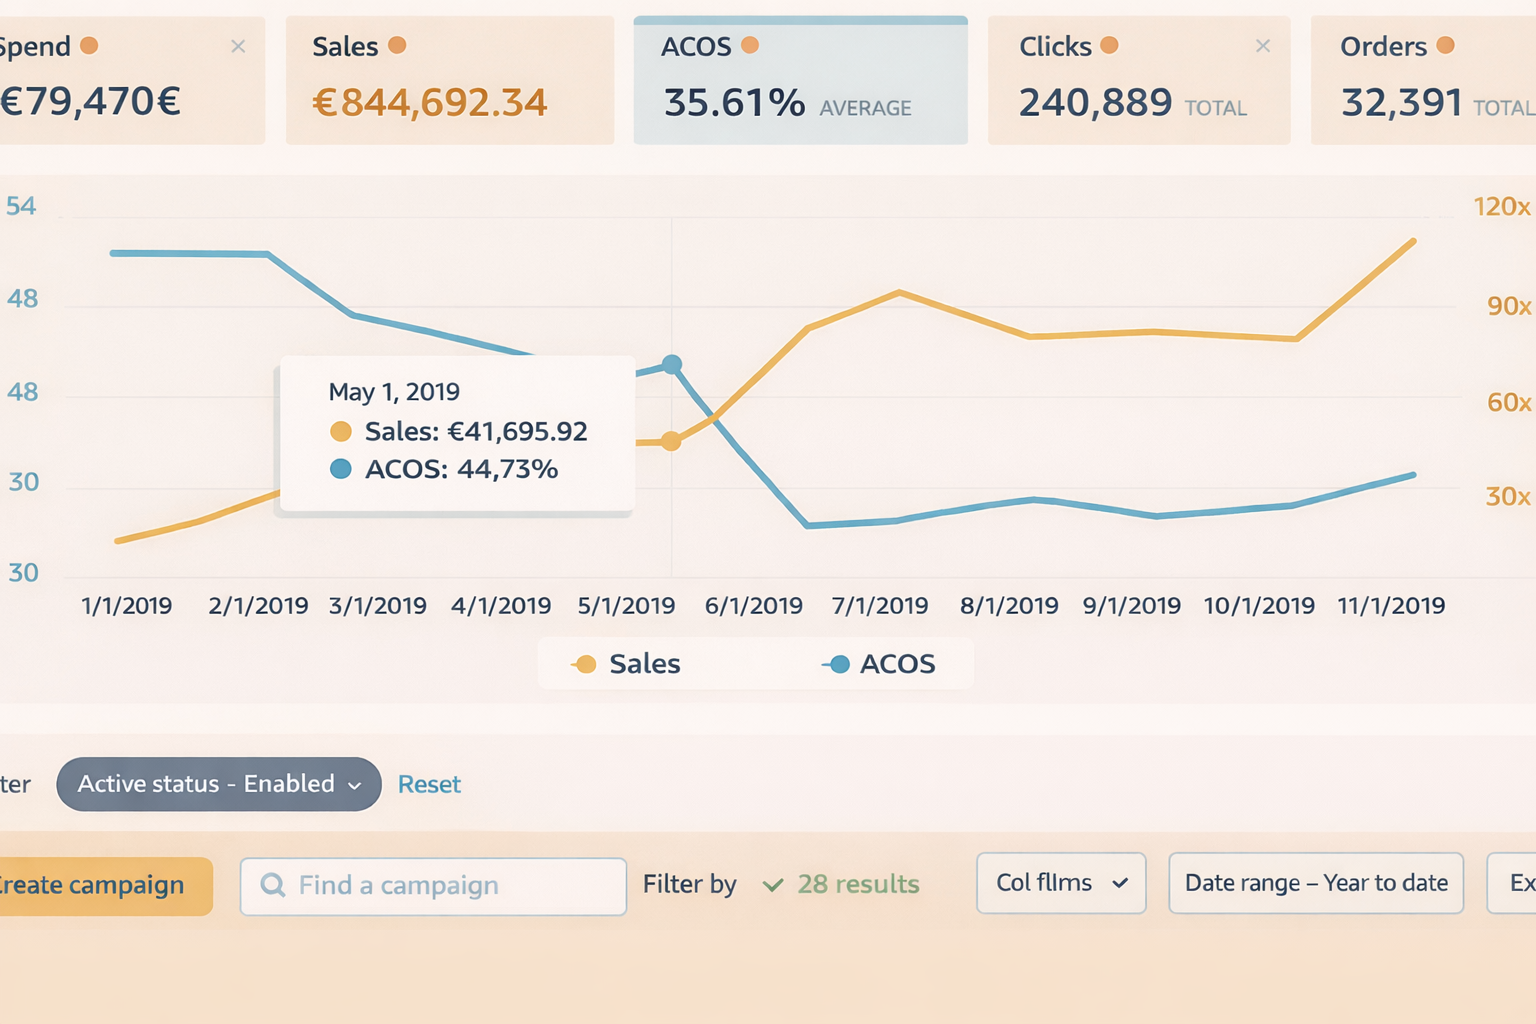The image size is (1536, 1024).
Task: Expand the Columns dropdown
Action: [1061, 883]
